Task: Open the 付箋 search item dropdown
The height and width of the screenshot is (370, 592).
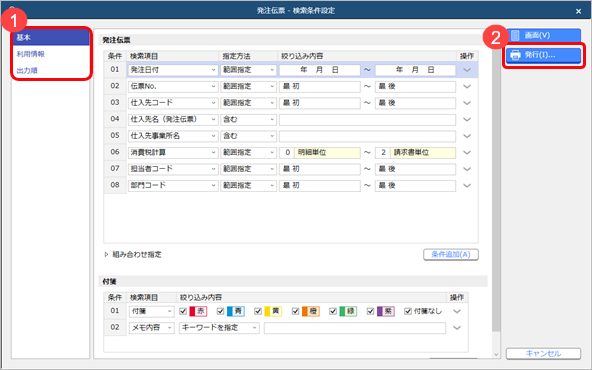Action: (x=151, y=311)
